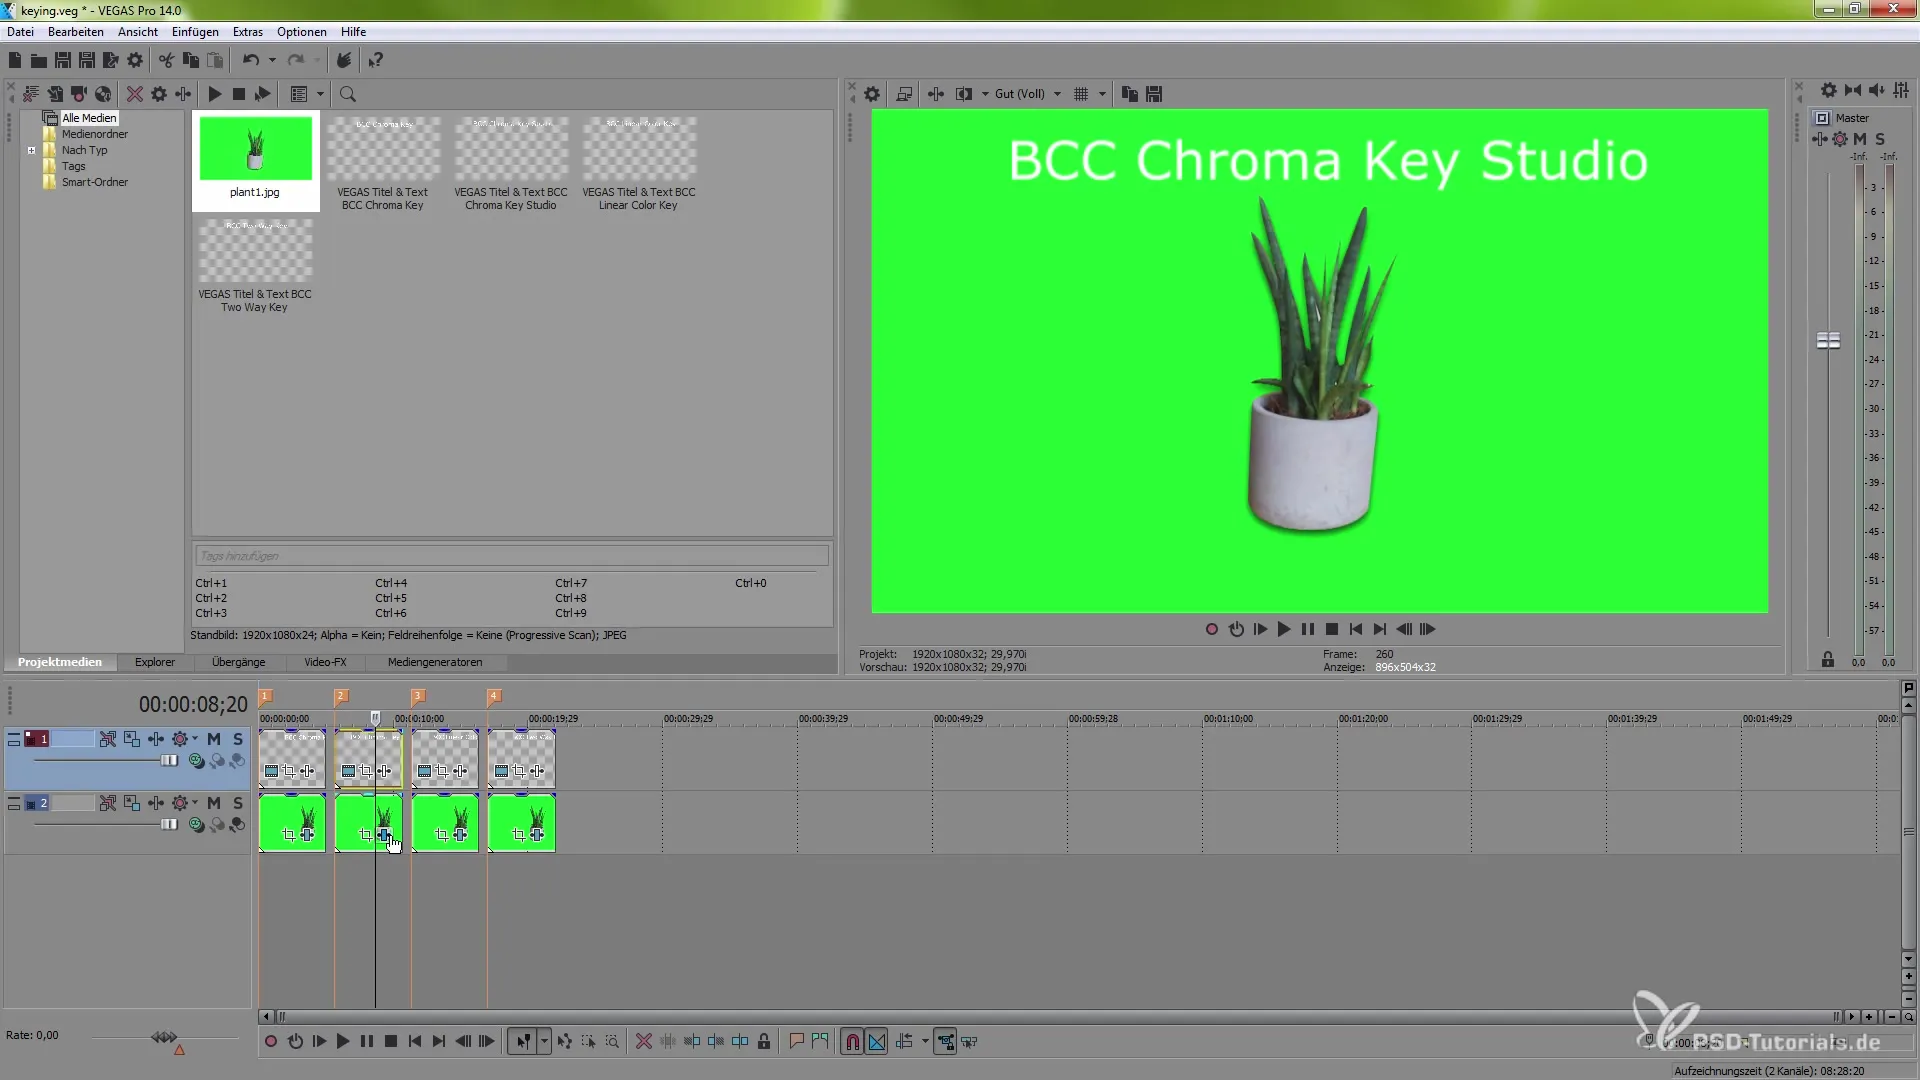Switch to the Video-FX tab
The image size is (1920, 1080).
pyautogui.click(x=325, y=663)
